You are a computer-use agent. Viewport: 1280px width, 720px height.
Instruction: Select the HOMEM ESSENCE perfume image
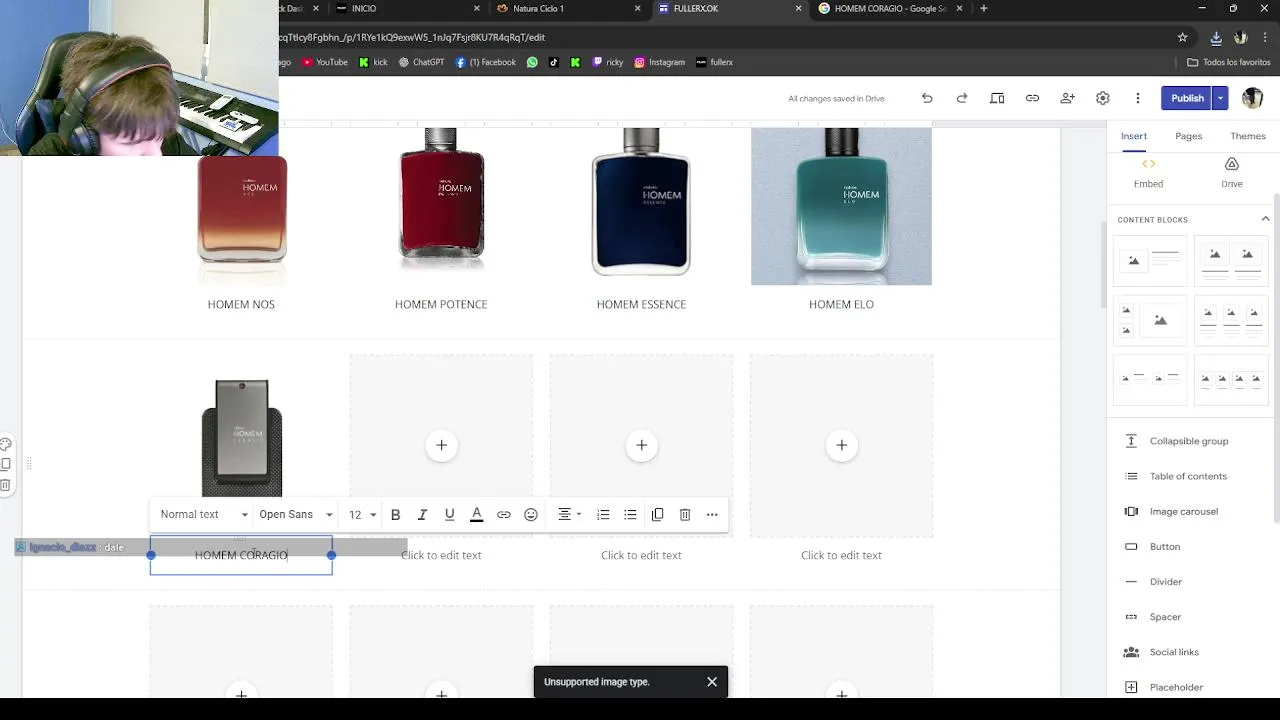(x=641, y=201)
